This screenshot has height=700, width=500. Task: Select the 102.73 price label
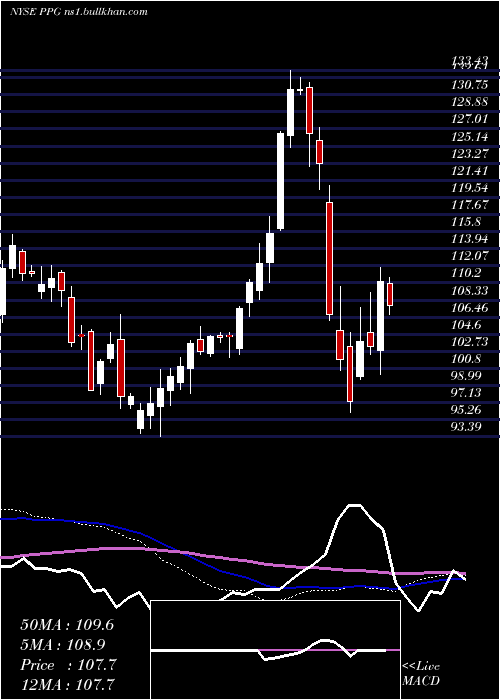(x=469, y=341)
